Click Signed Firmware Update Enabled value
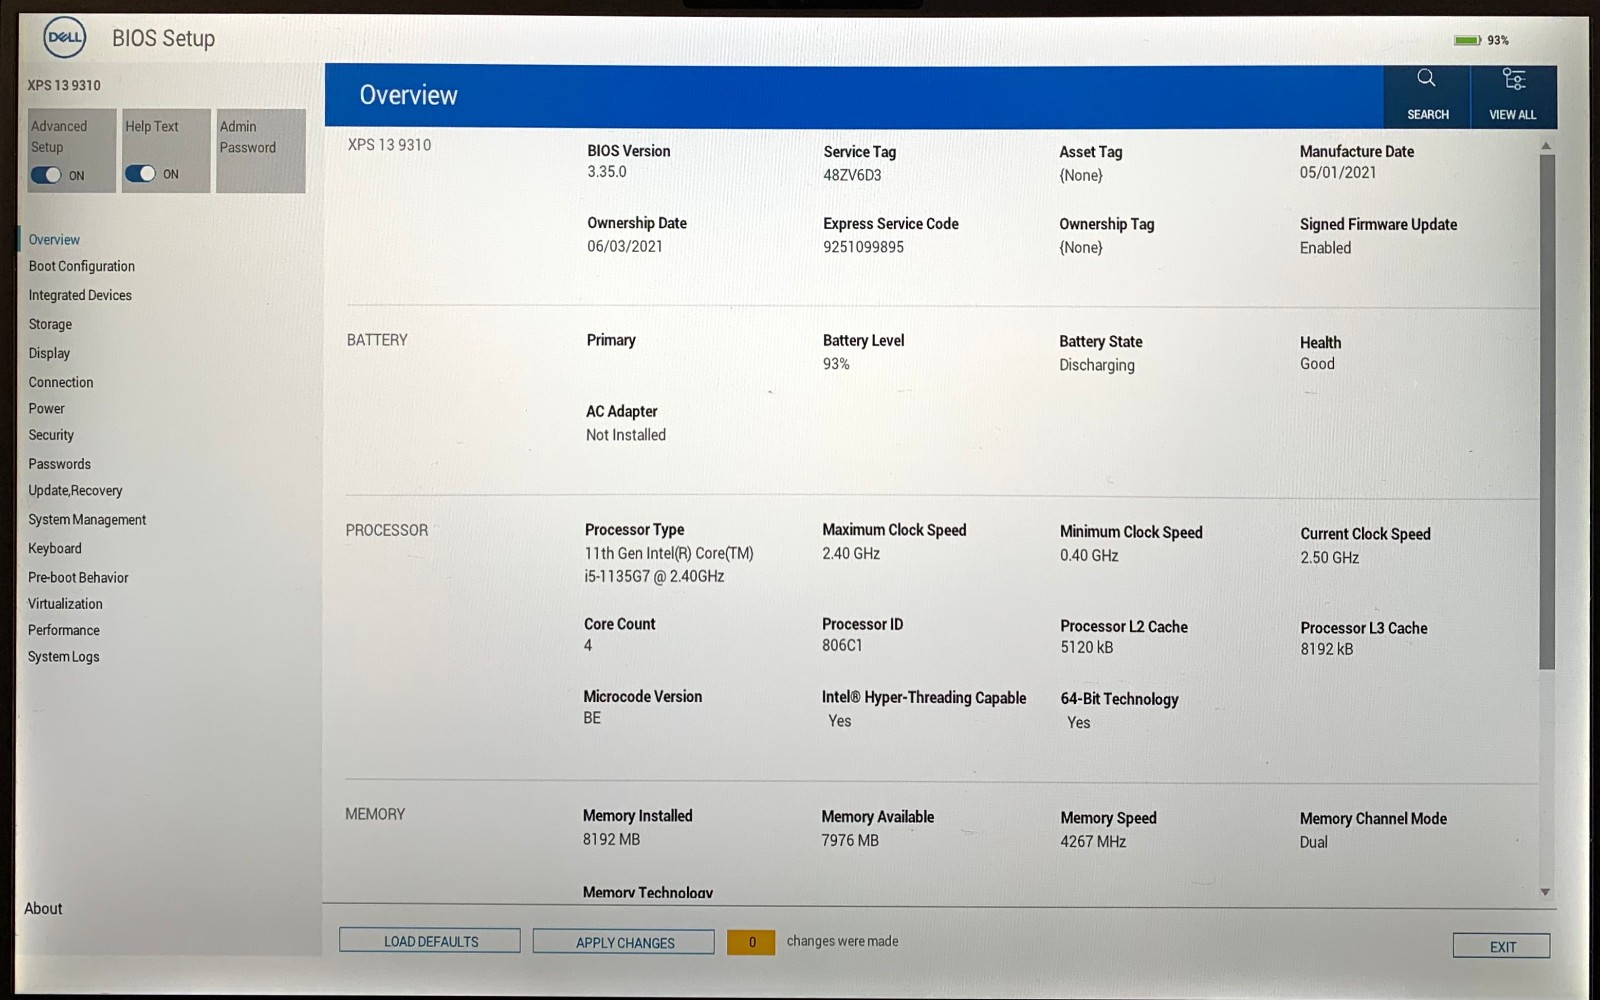 click(1325, 248)
